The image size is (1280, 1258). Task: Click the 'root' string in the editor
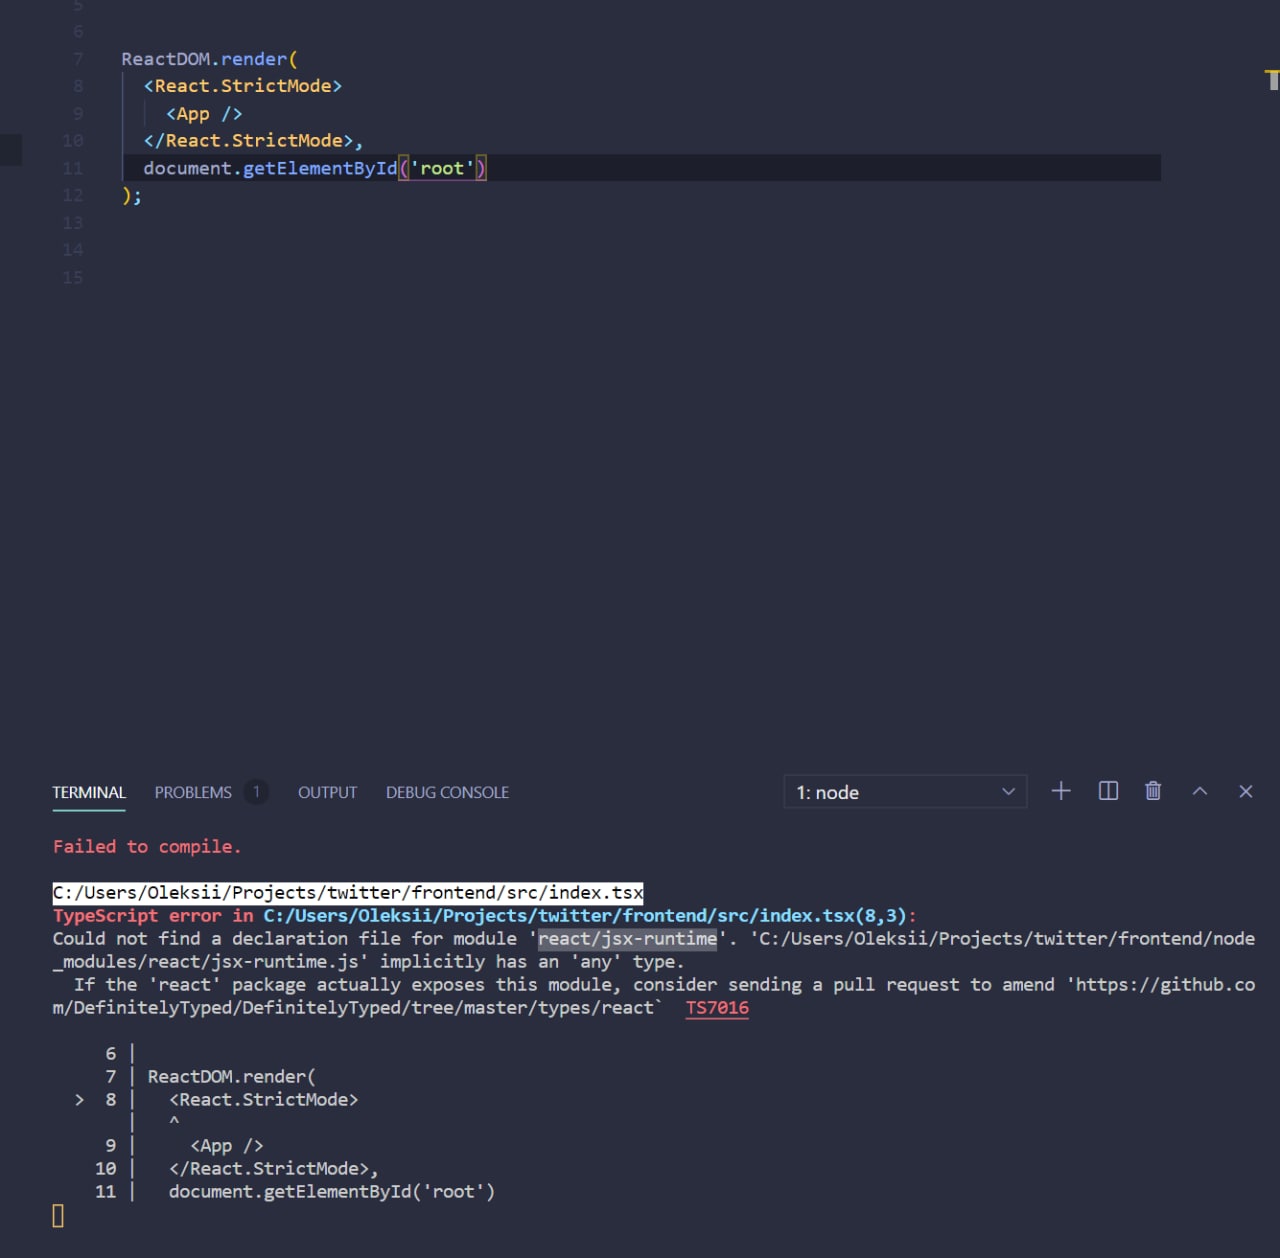pyautogui.click(x=442, y=168)
